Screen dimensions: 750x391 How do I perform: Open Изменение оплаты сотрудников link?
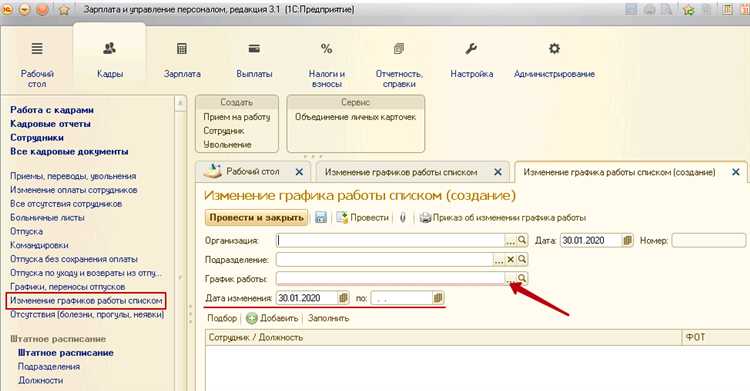73,190
